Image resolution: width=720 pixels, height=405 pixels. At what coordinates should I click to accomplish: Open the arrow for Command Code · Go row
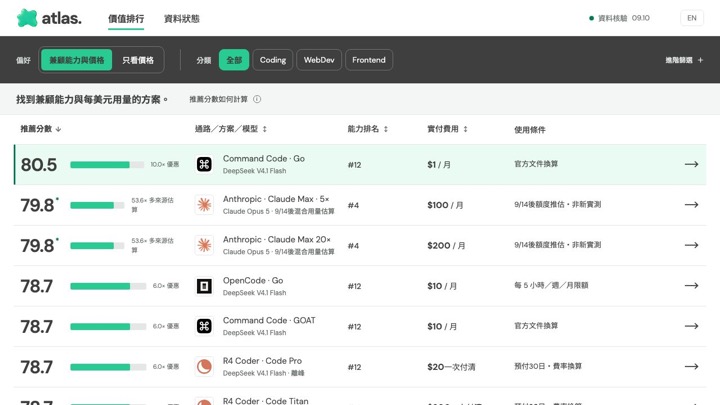coord(692,164)
